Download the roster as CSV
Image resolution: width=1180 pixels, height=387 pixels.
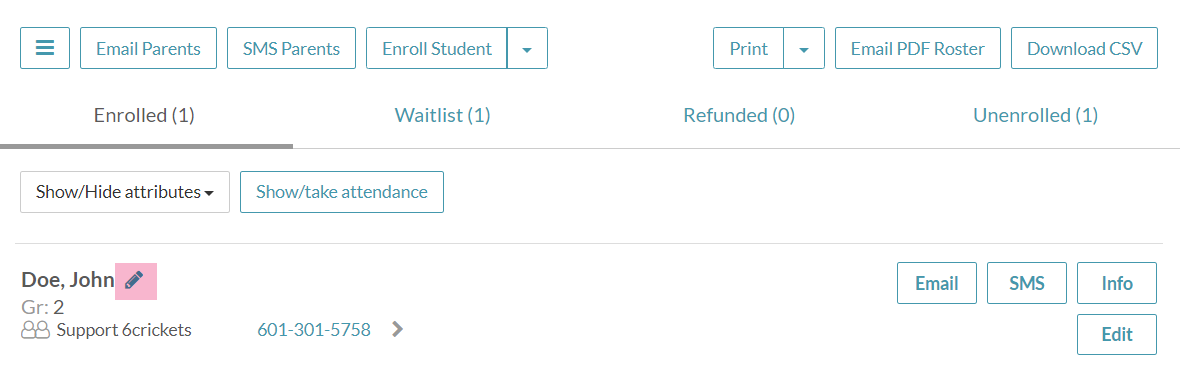pyautogui.click(x=1084, y=48)
